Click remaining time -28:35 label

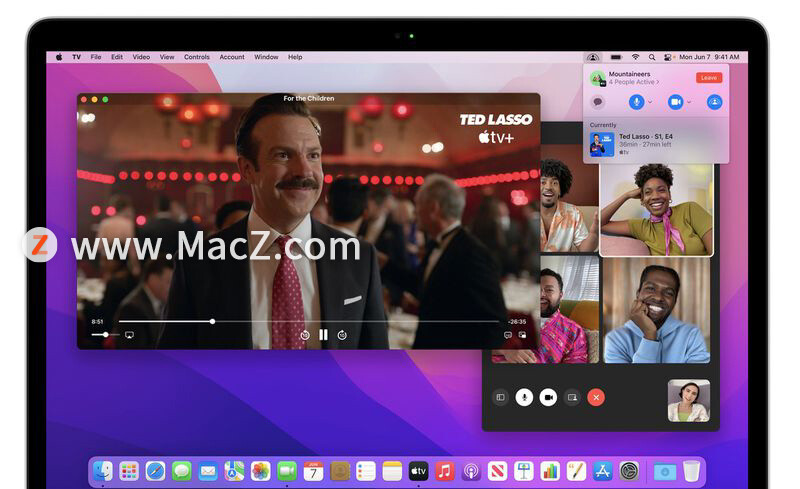[516, 322]
